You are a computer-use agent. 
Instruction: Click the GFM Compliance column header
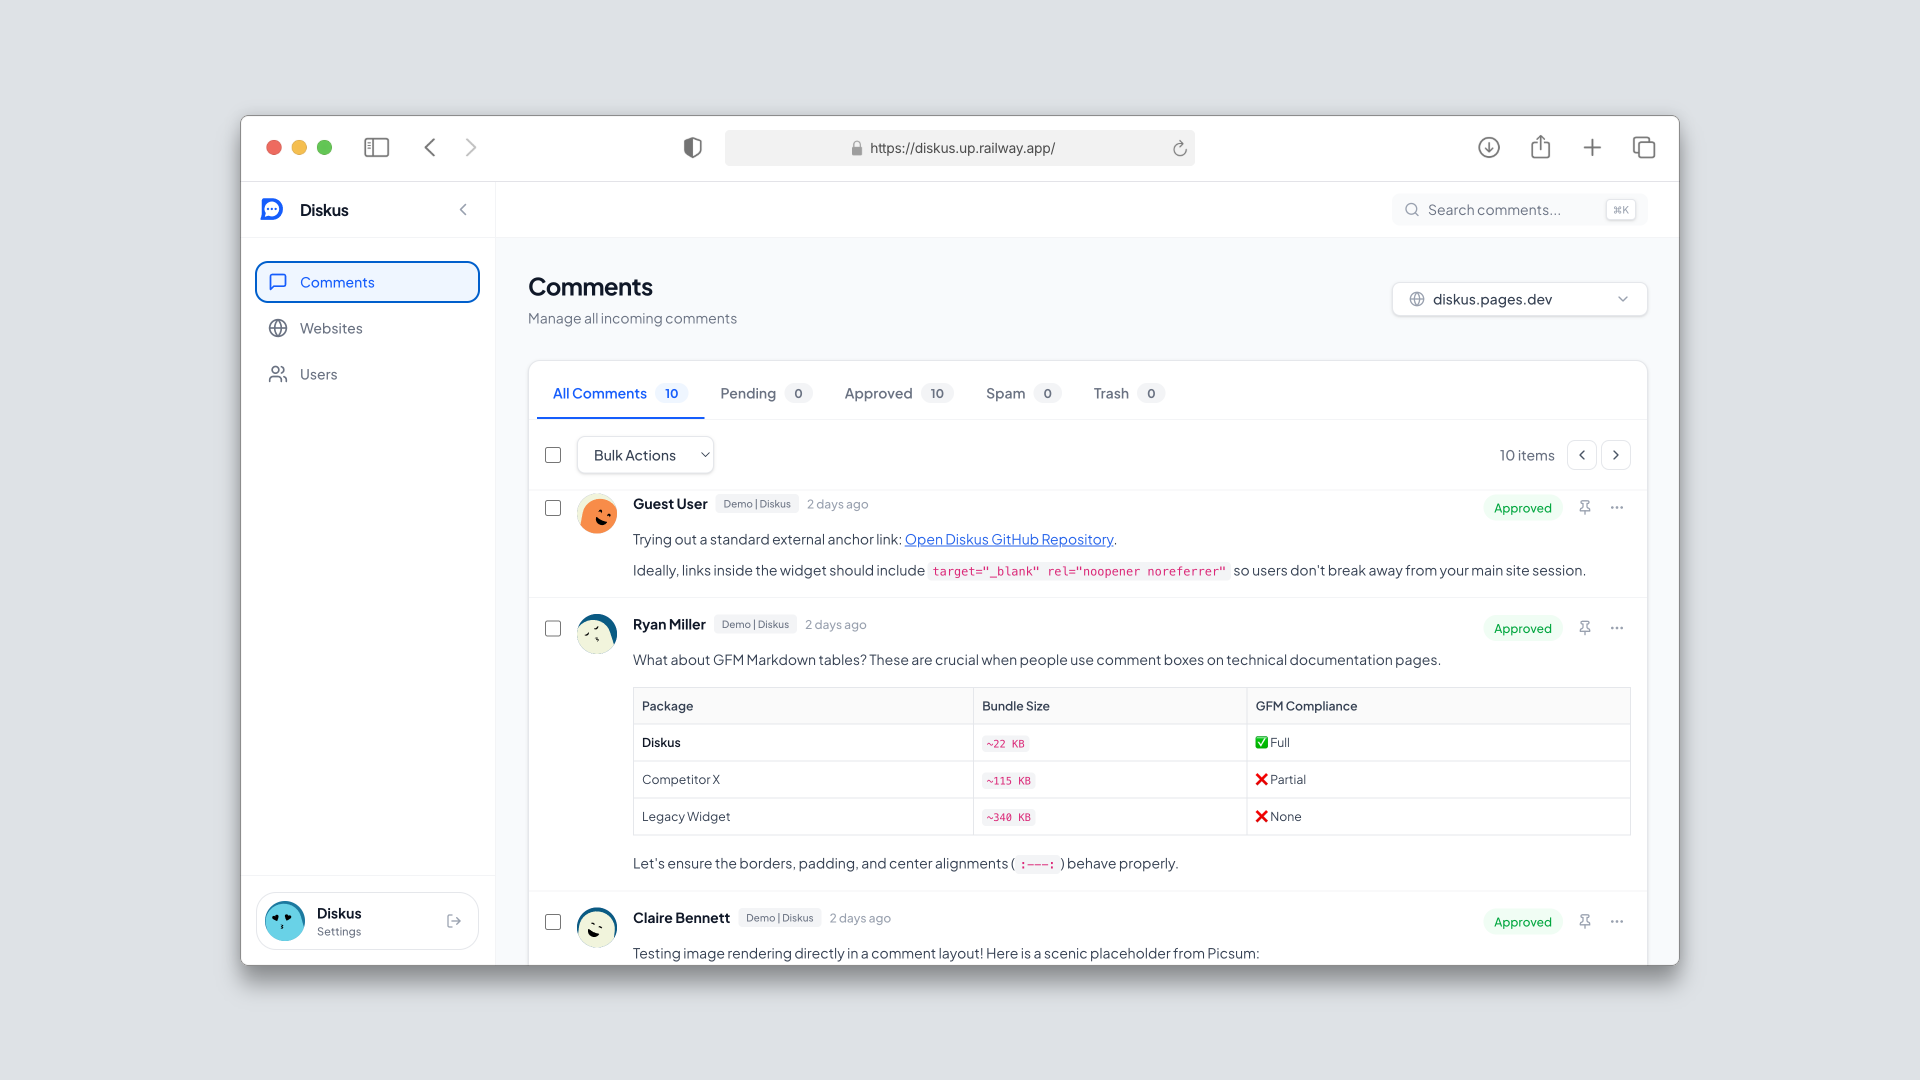click(1438, 706)
